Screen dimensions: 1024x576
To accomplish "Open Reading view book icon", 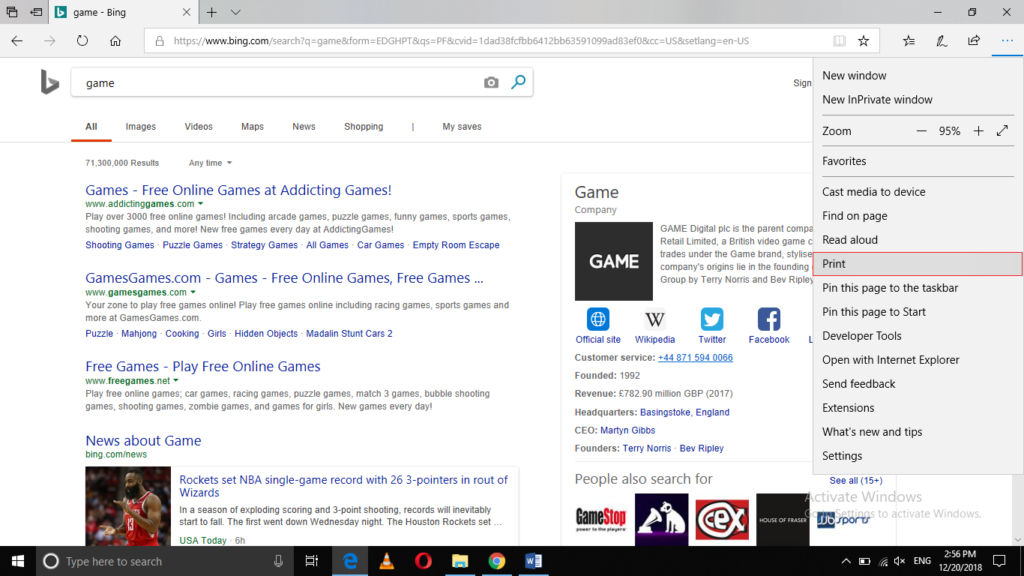I will (839, 40).
